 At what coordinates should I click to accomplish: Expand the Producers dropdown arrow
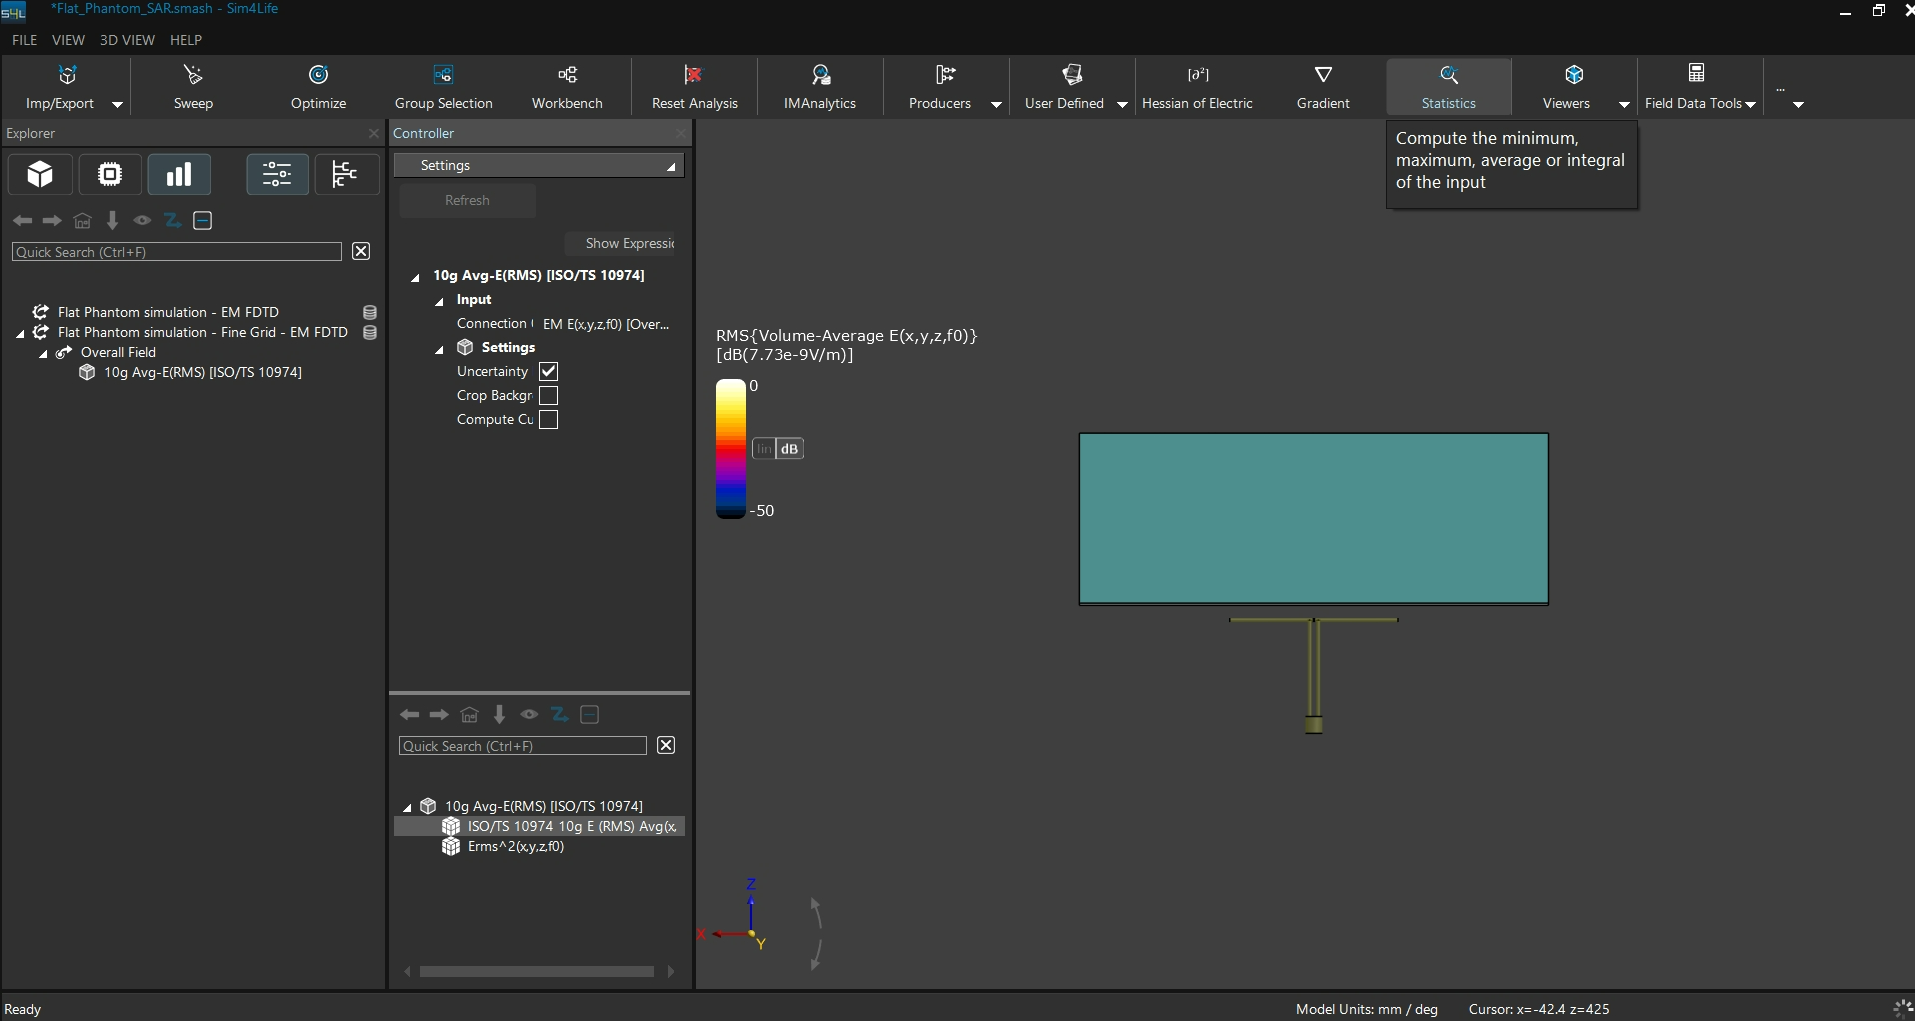(x=996, y=104)
